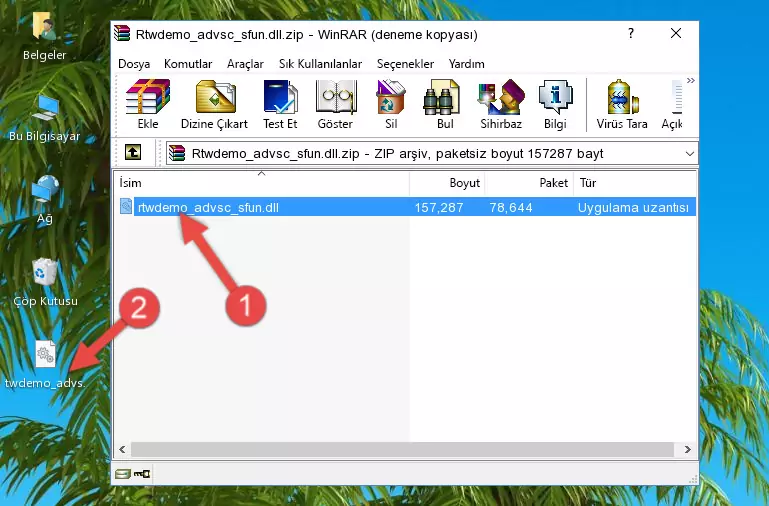The width and height of the screenshot is (769, 506).
Task: Click the Sil delete icon
Action: point(391,104)
